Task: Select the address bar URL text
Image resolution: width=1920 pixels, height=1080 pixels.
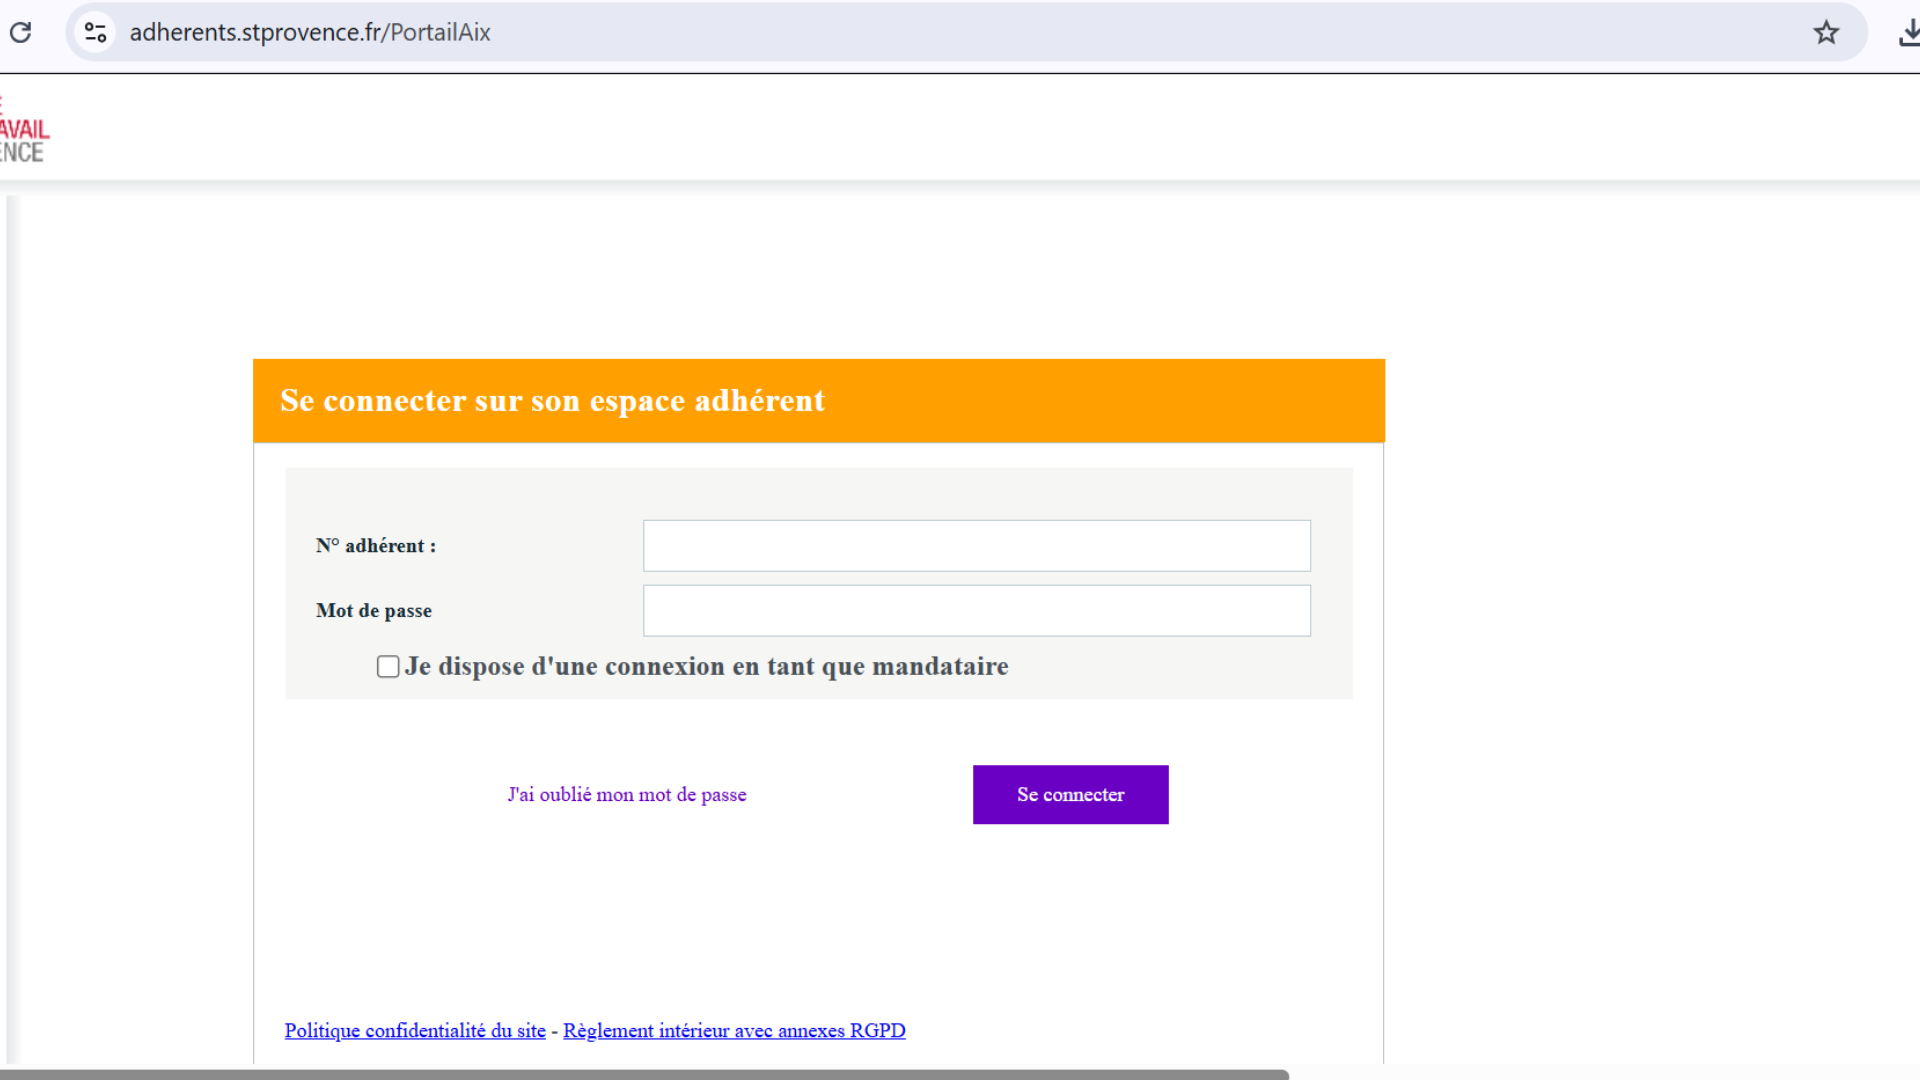Action: [x=310, y=32]
